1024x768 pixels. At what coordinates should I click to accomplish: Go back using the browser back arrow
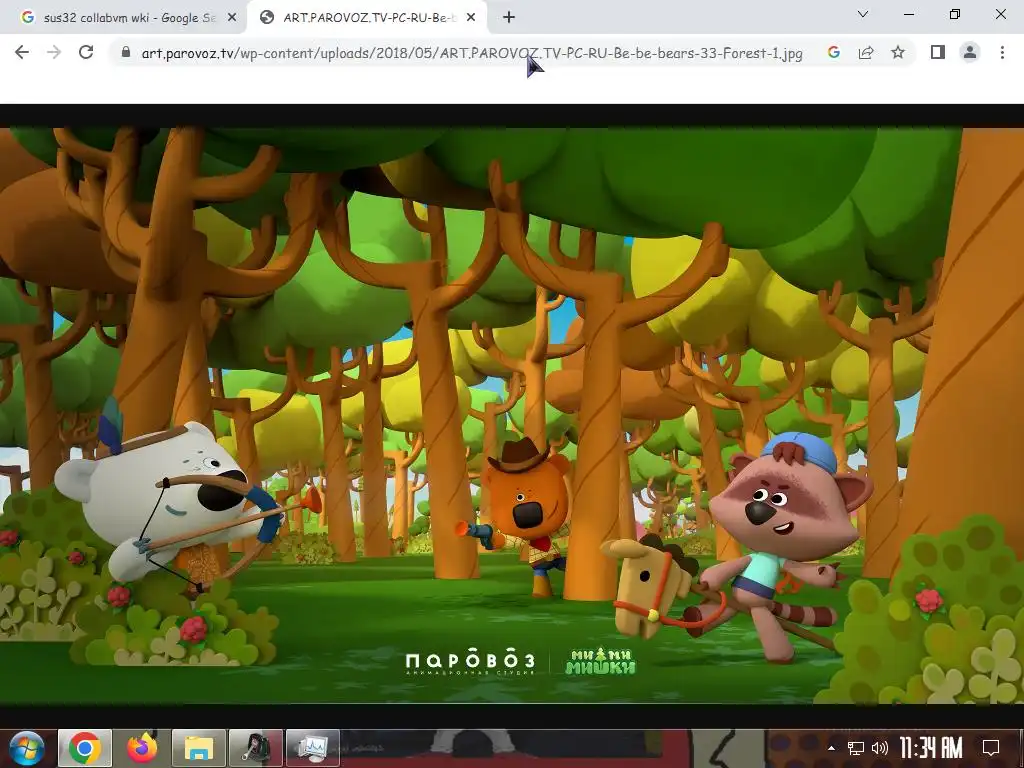pos(22,52)
